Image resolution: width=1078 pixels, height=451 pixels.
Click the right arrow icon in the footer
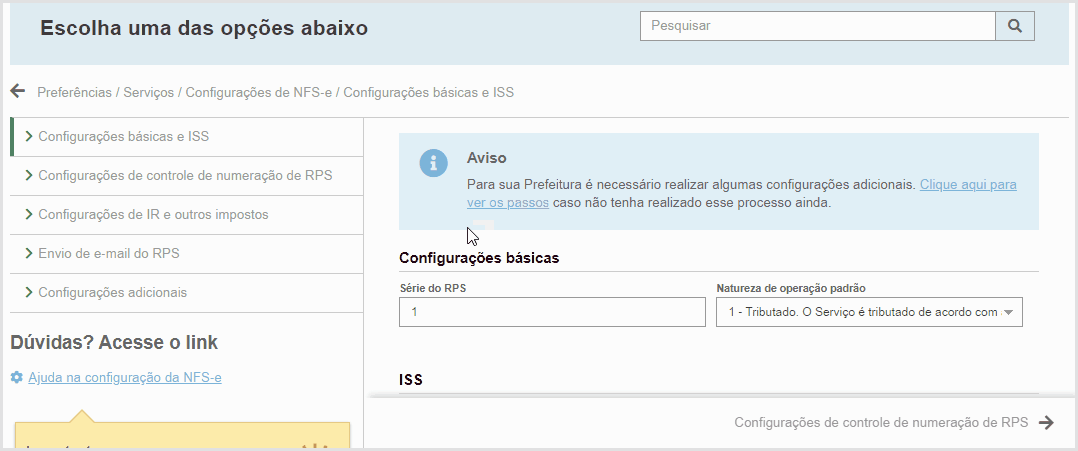click(x=1046, y=422)
